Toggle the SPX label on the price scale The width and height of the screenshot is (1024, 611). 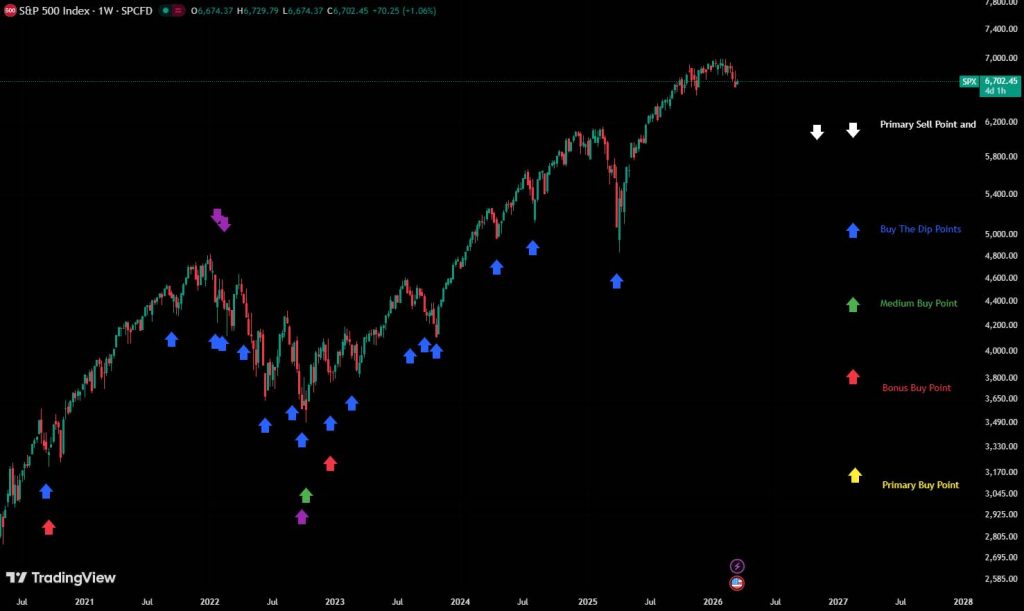click(967, 82)
